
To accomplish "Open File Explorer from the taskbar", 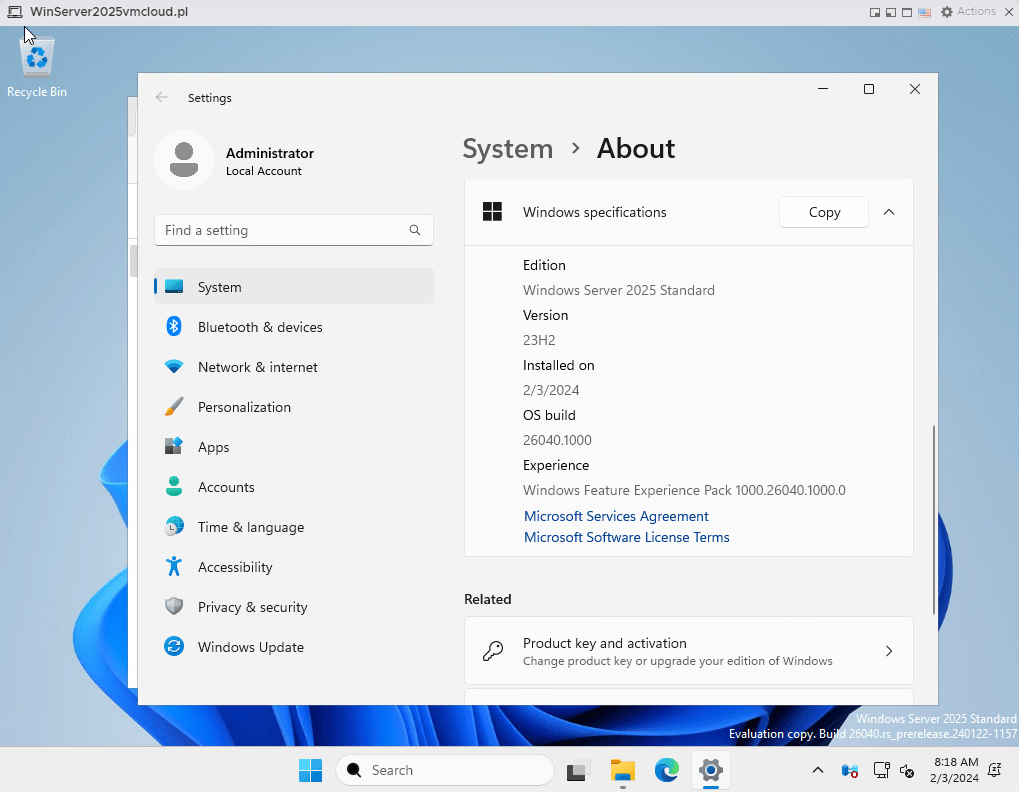I will [623, 770].
